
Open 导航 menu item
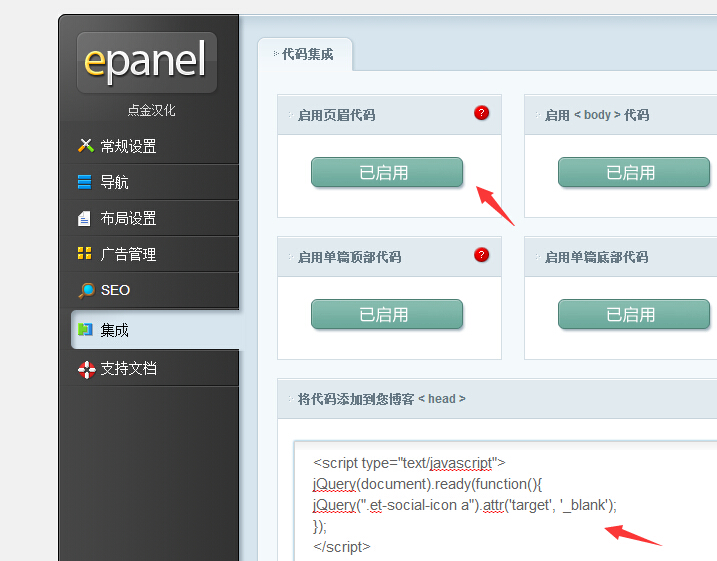pos(150,182)
